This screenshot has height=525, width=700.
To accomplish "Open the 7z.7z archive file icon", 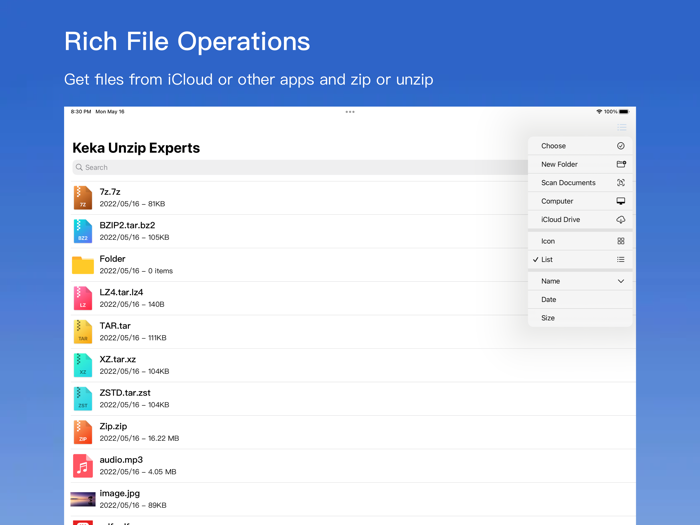I will click(x=83, y=198).
